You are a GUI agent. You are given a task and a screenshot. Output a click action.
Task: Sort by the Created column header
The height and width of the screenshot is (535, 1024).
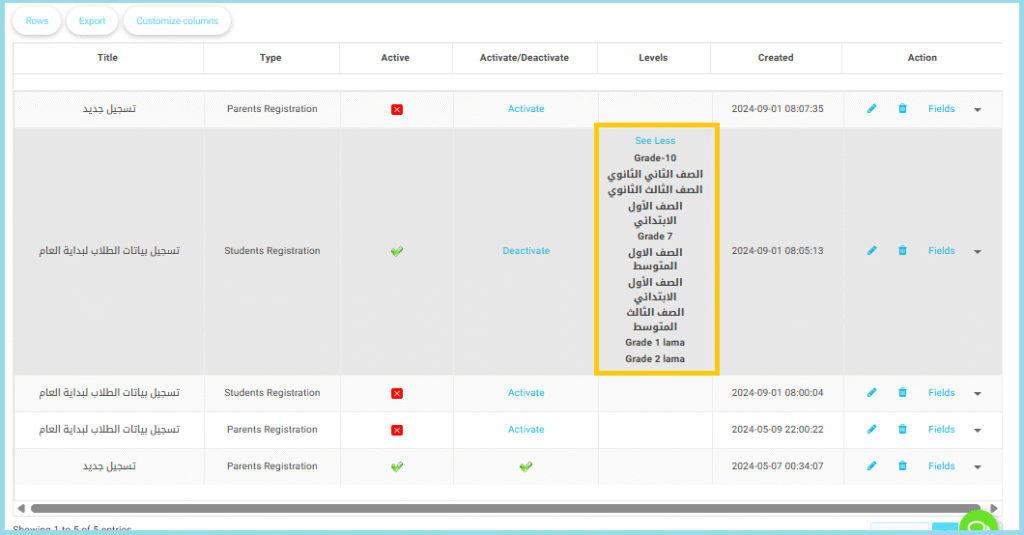click(776, 58)
